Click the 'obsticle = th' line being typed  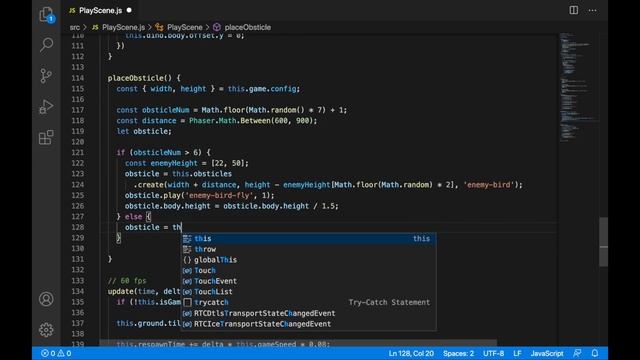(x=153, y=227)
